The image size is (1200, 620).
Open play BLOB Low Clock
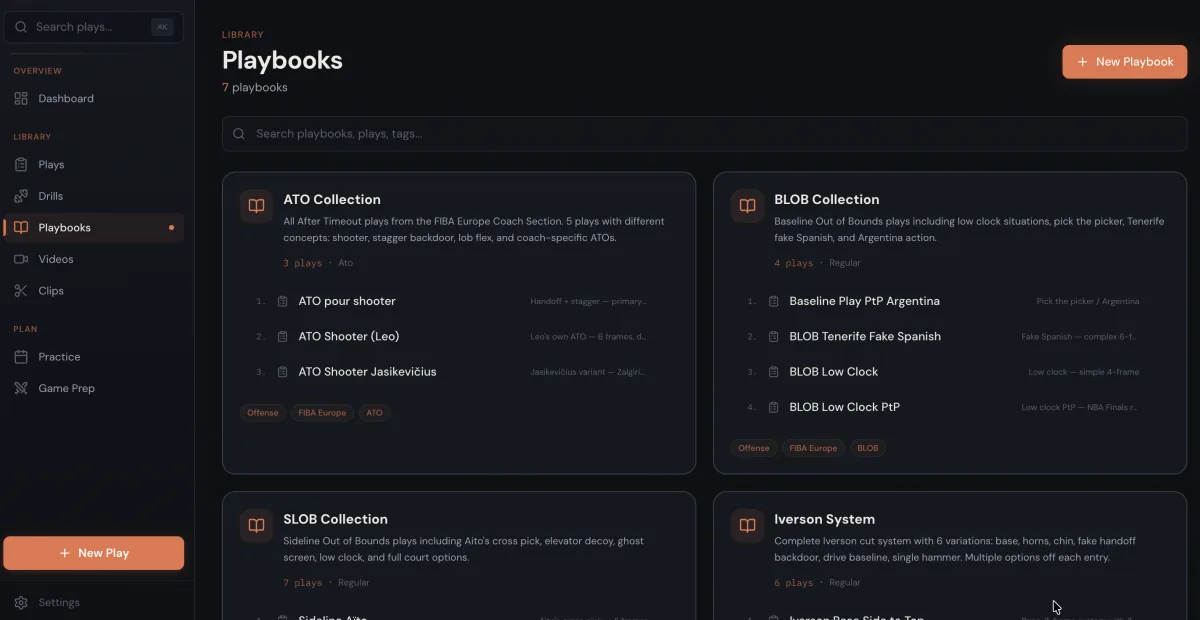pos(833,371)
